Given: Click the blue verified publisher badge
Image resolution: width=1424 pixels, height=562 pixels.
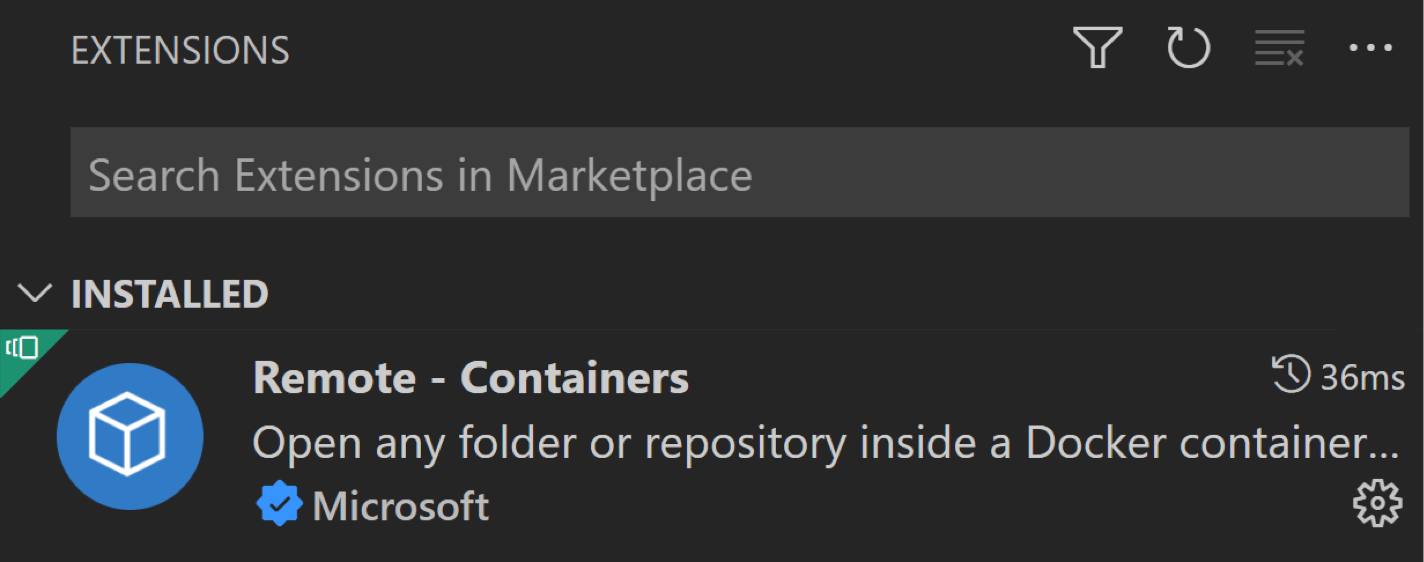Looking at the screenshot, I should coord(279,505).
